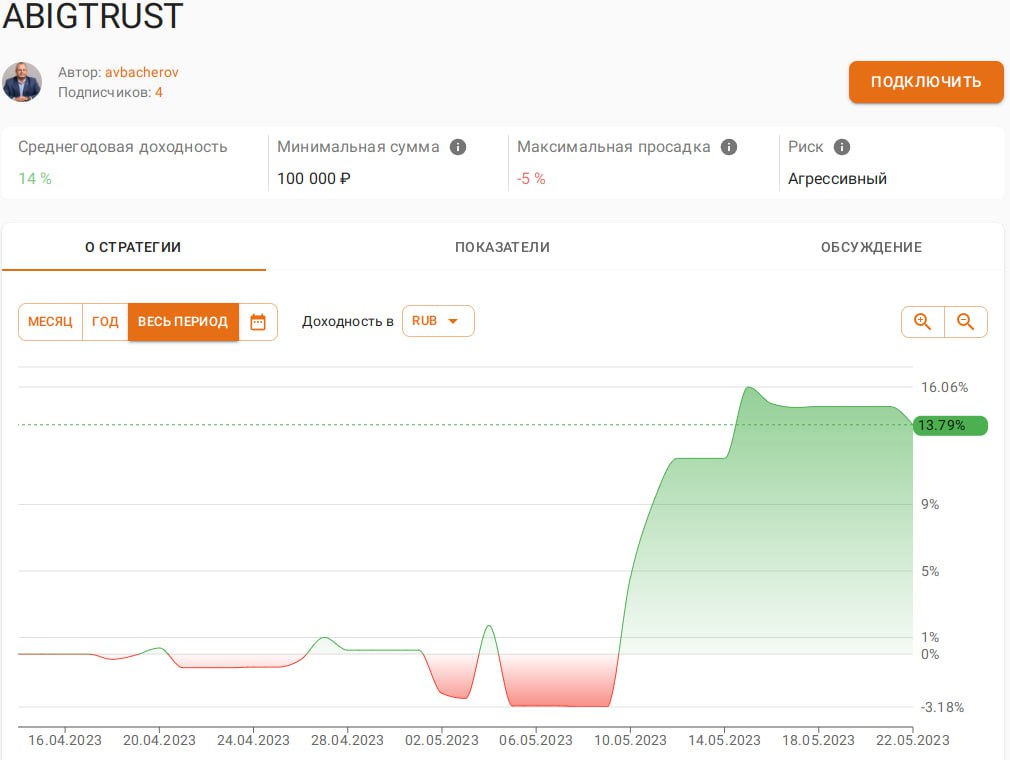Click the ПОДКЛЮЧИТЬ button
The height and width of the screenshot is (760, 1010).
pos(926,82)
